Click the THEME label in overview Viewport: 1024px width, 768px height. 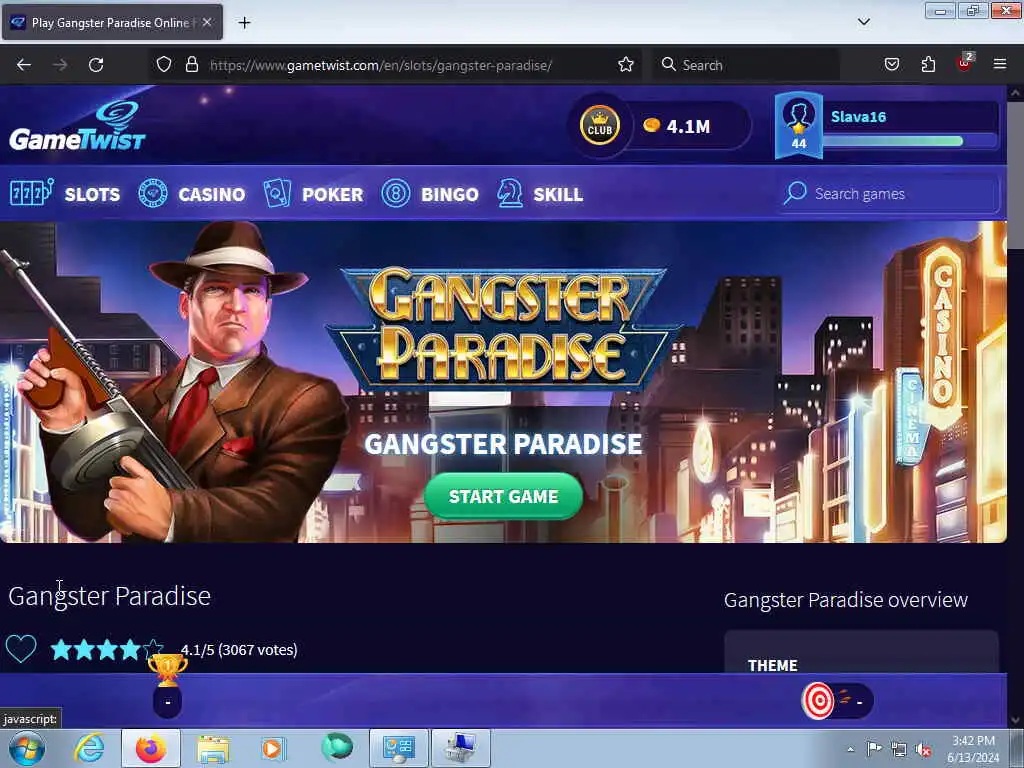(773, 665)
